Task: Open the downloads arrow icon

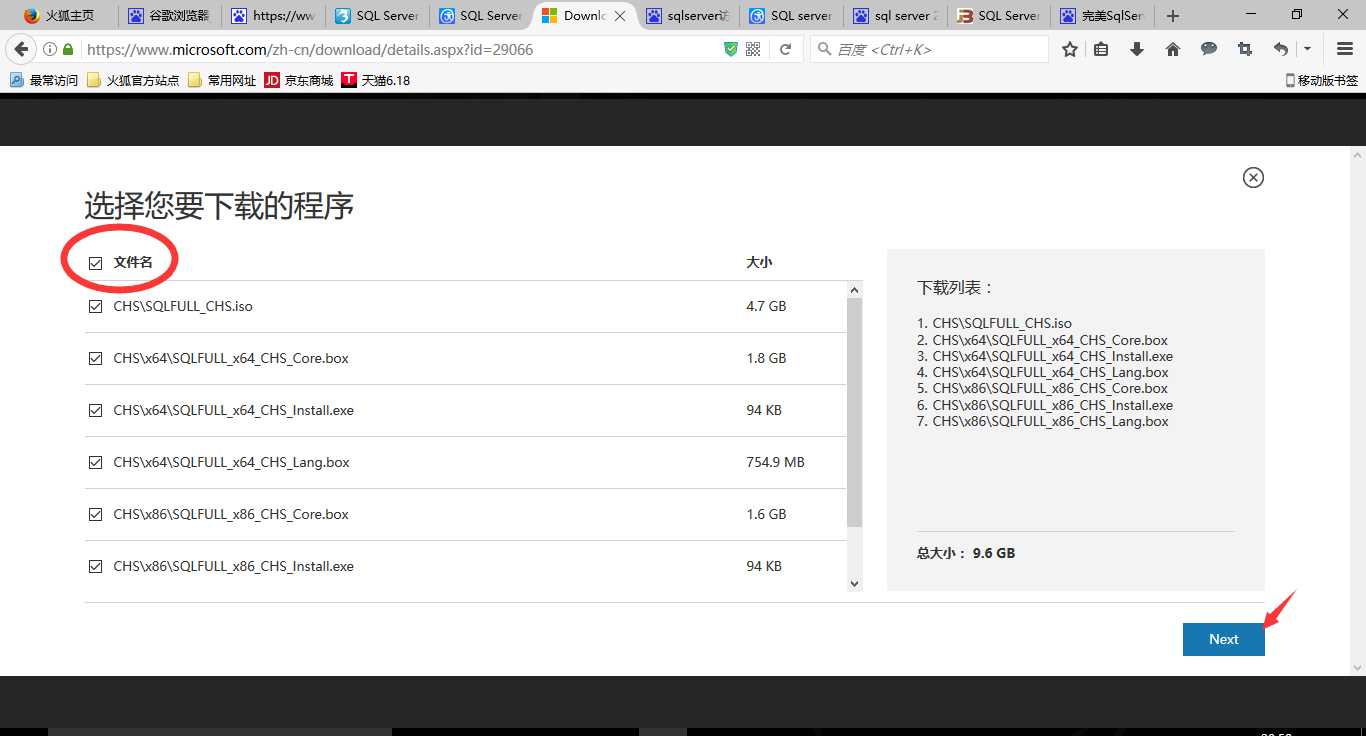Action: click(x=1137, y=49)
